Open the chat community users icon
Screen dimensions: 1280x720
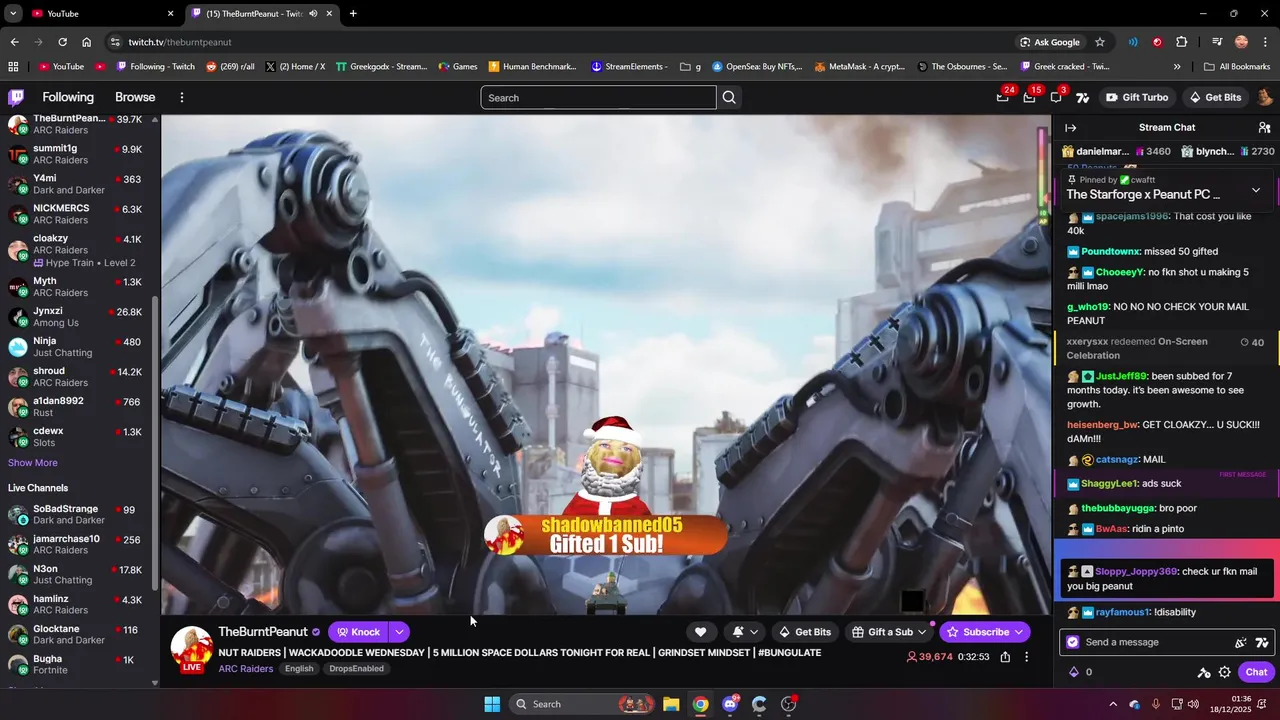(x=1264, y=127)
